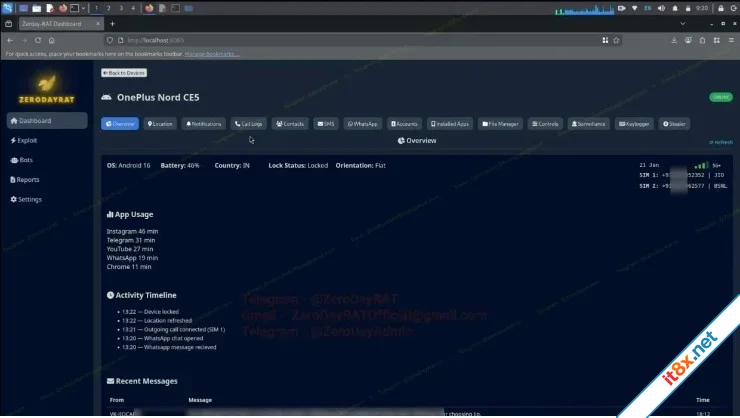Image resolution: width=740 pixels, height=418 pixels.
Task: Click the volume icon in system tray
Action: [x=661, y=8]
